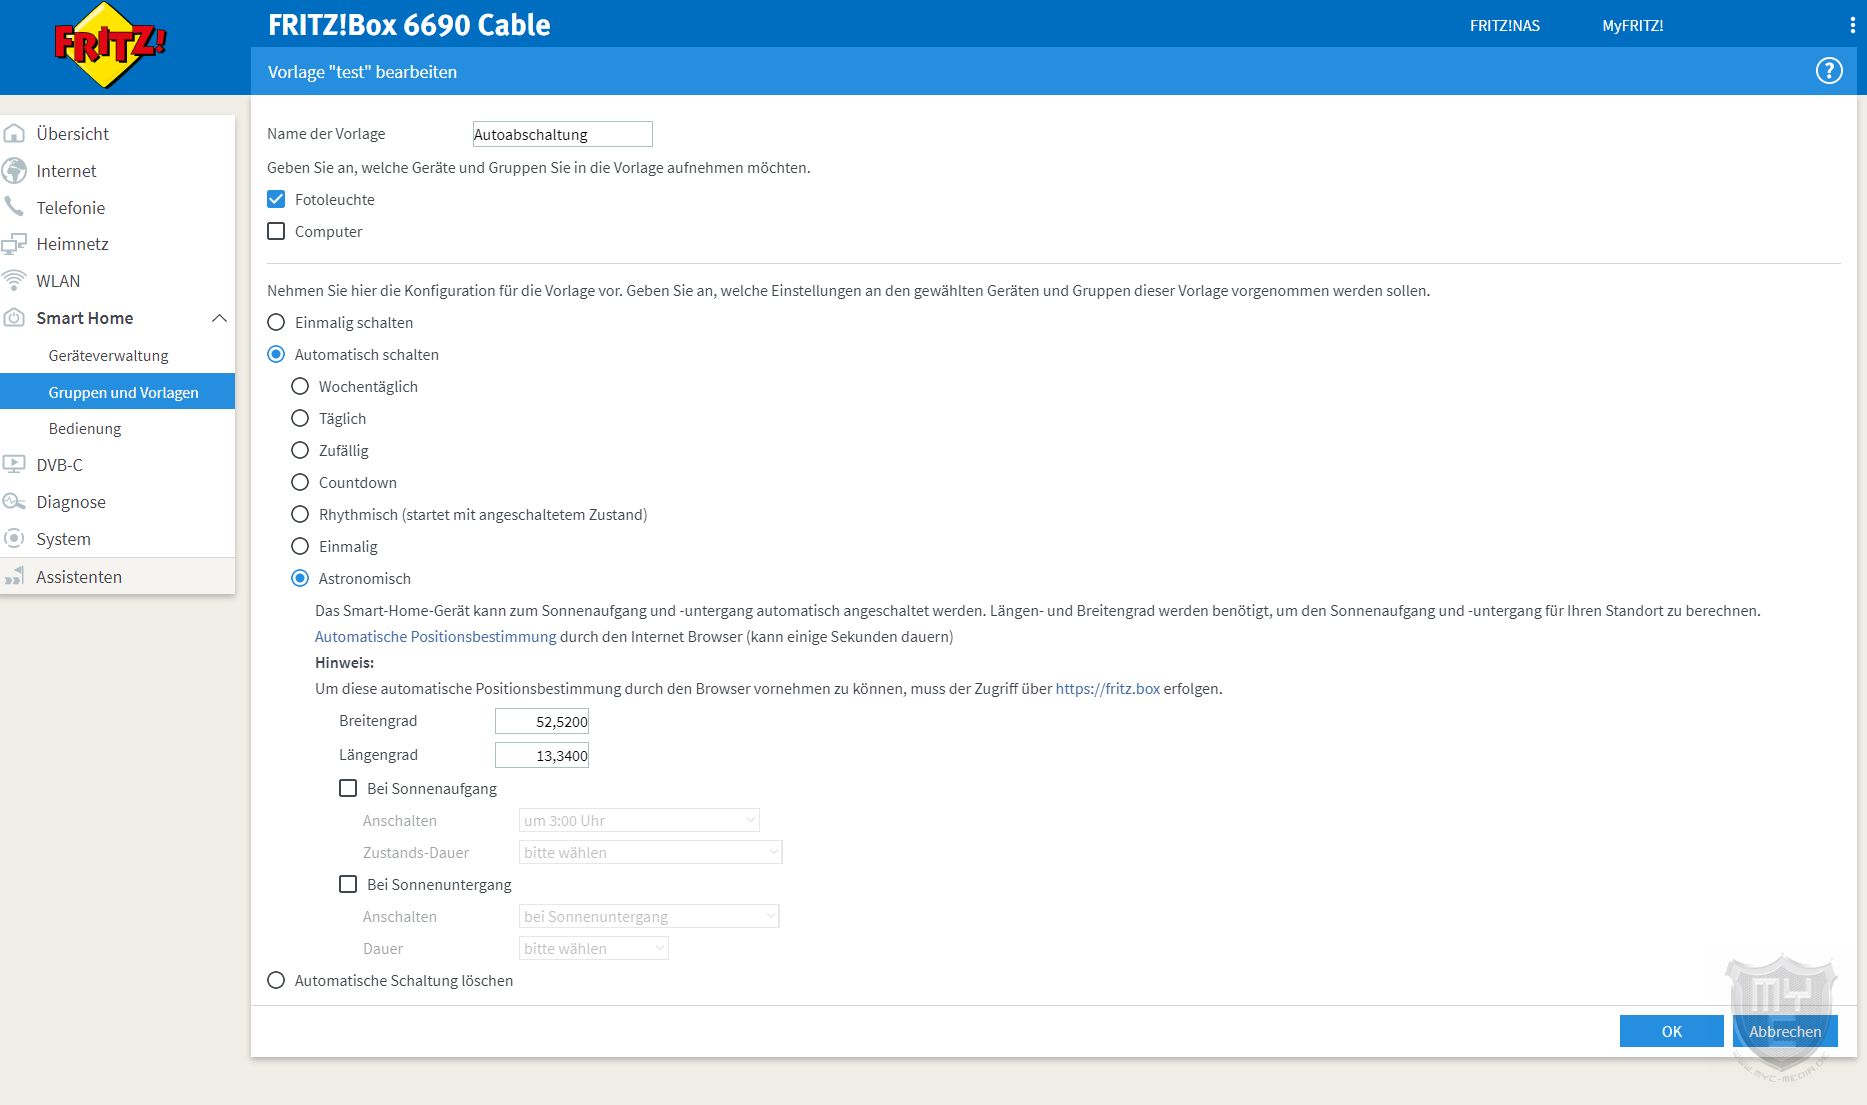Click the FRITZ! logo
This screenshot has width=1867, height=1105.
(x=110, y=45)
